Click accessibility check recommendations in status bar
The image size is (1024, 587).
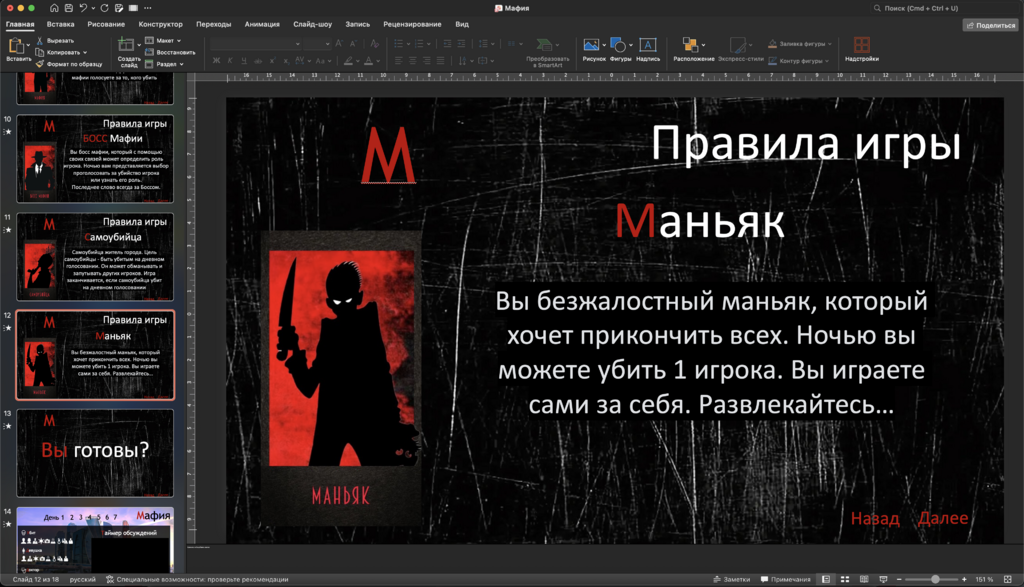tap(197, 579)
